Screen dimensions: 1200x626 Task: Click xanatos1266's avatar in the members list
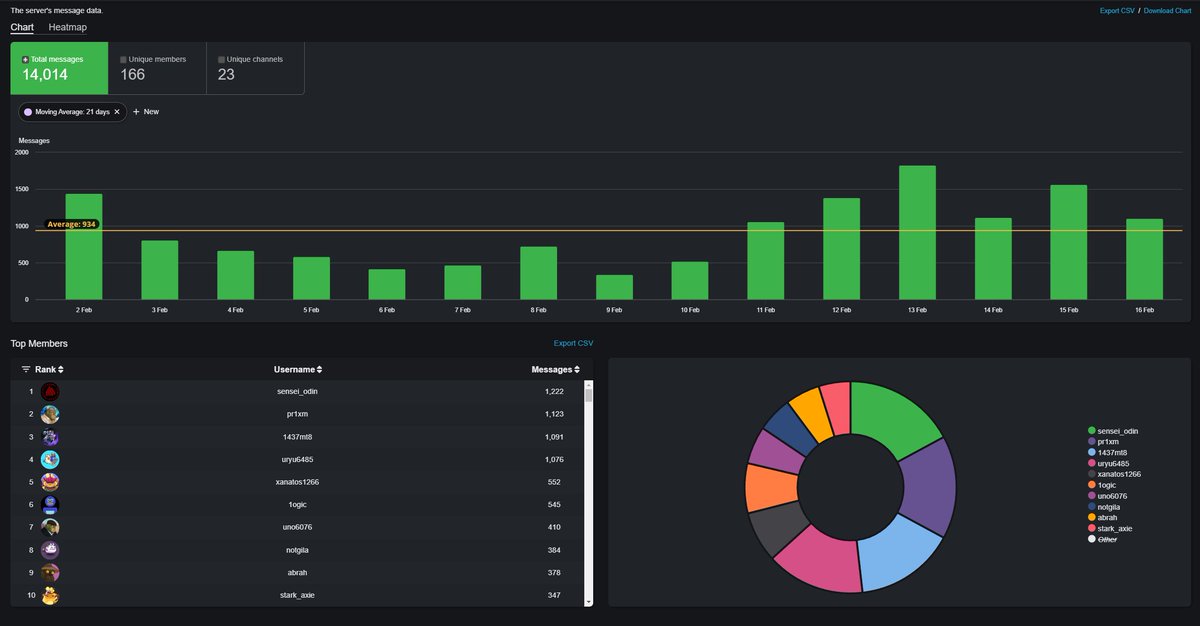(x=49, y=481)
